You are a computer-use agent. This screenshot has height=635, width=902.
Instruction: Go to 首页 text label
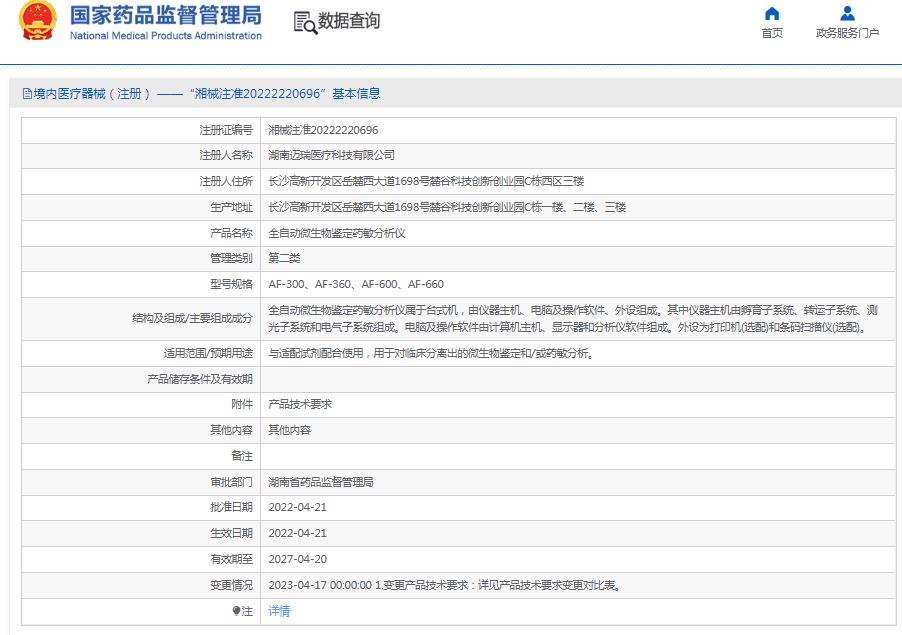[x=771, y=33]
